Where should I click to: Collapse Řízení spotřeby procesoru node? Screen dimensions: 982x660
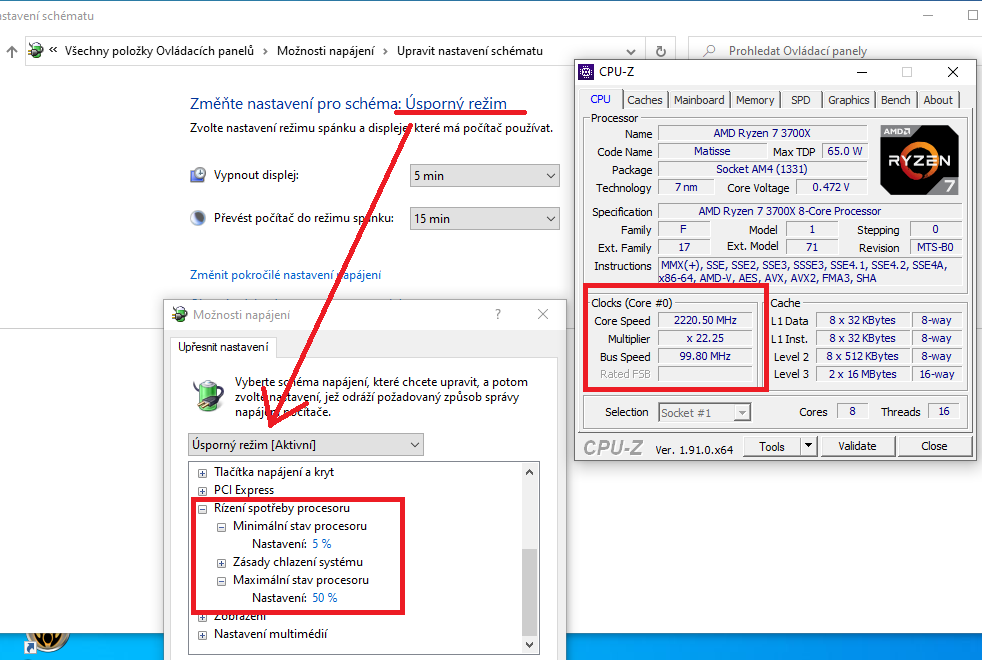tap(202, 509)
